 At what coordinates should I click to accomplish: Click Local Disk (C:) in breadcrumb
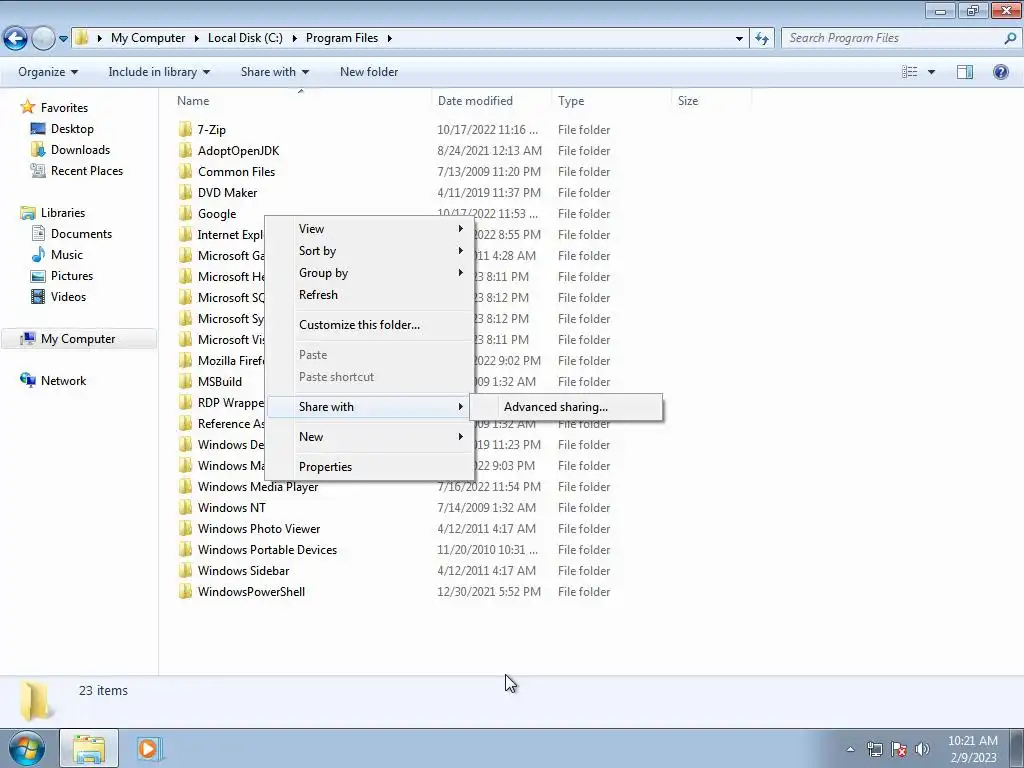point(245,38)
